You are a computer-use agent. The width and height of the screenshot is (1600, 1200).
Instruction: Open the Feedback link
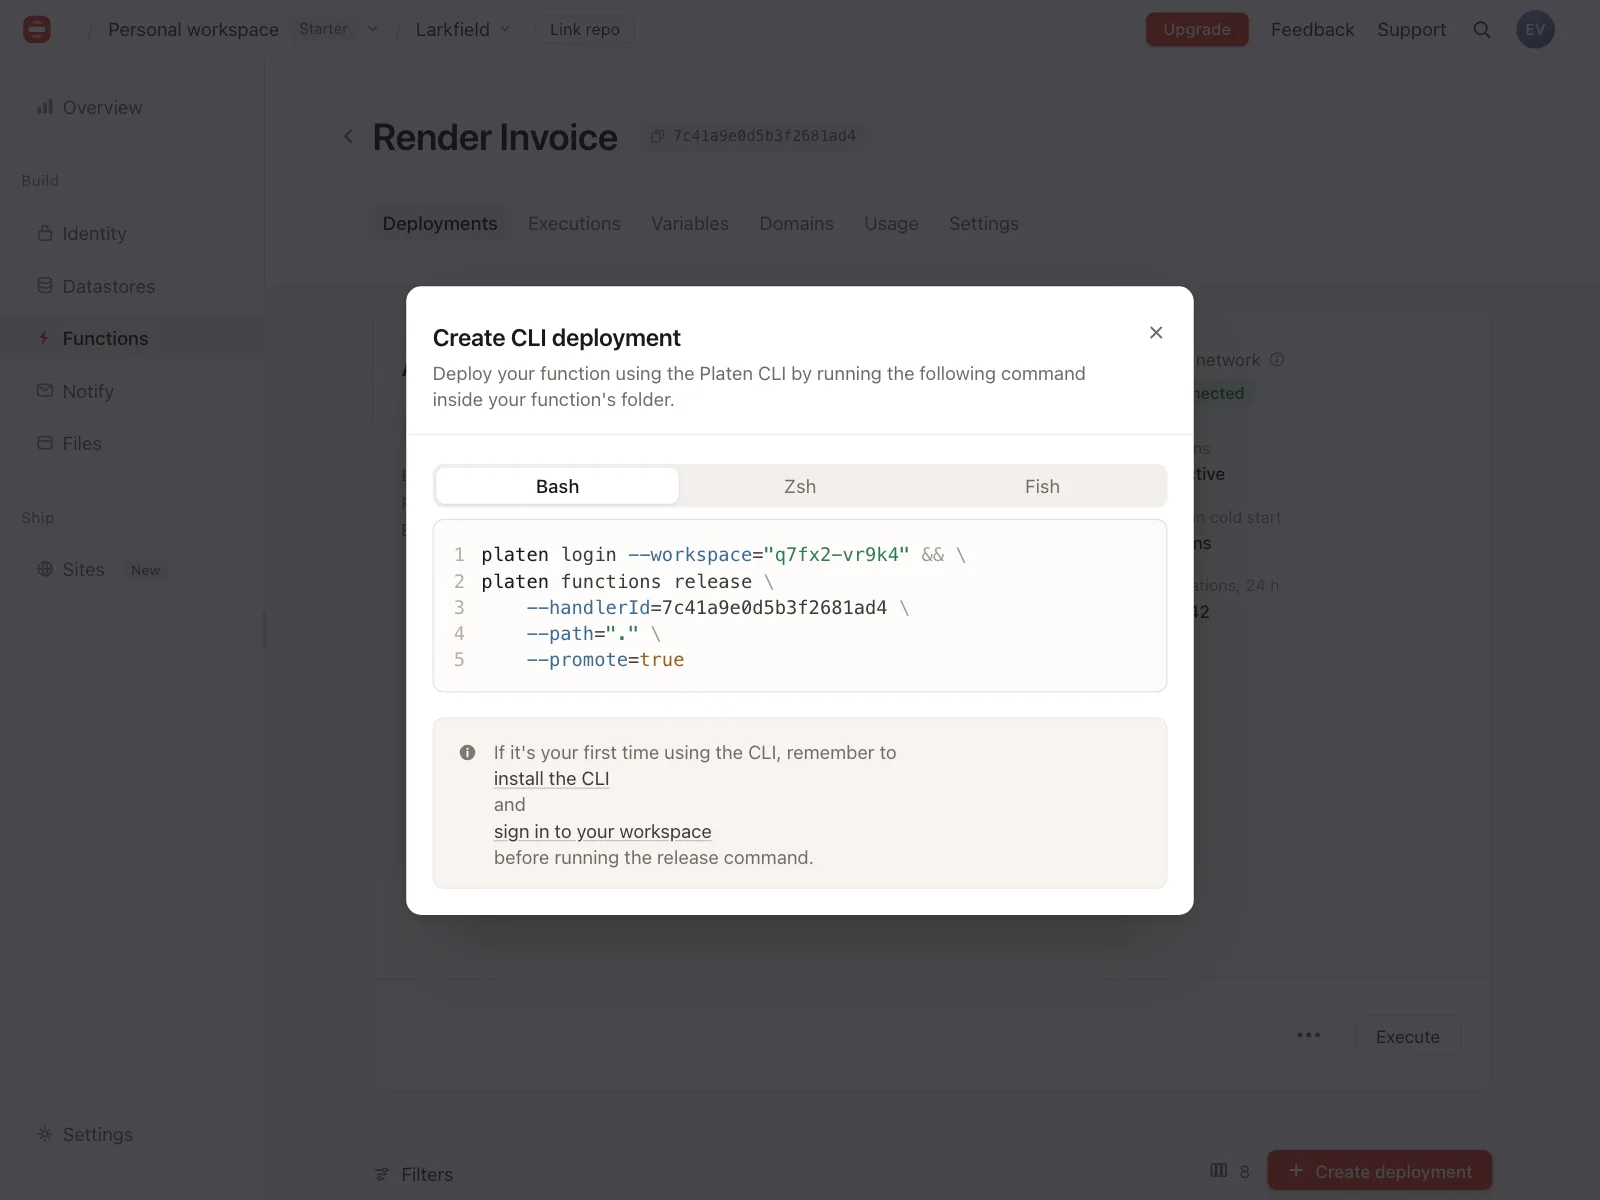[x=1312, y=29]
